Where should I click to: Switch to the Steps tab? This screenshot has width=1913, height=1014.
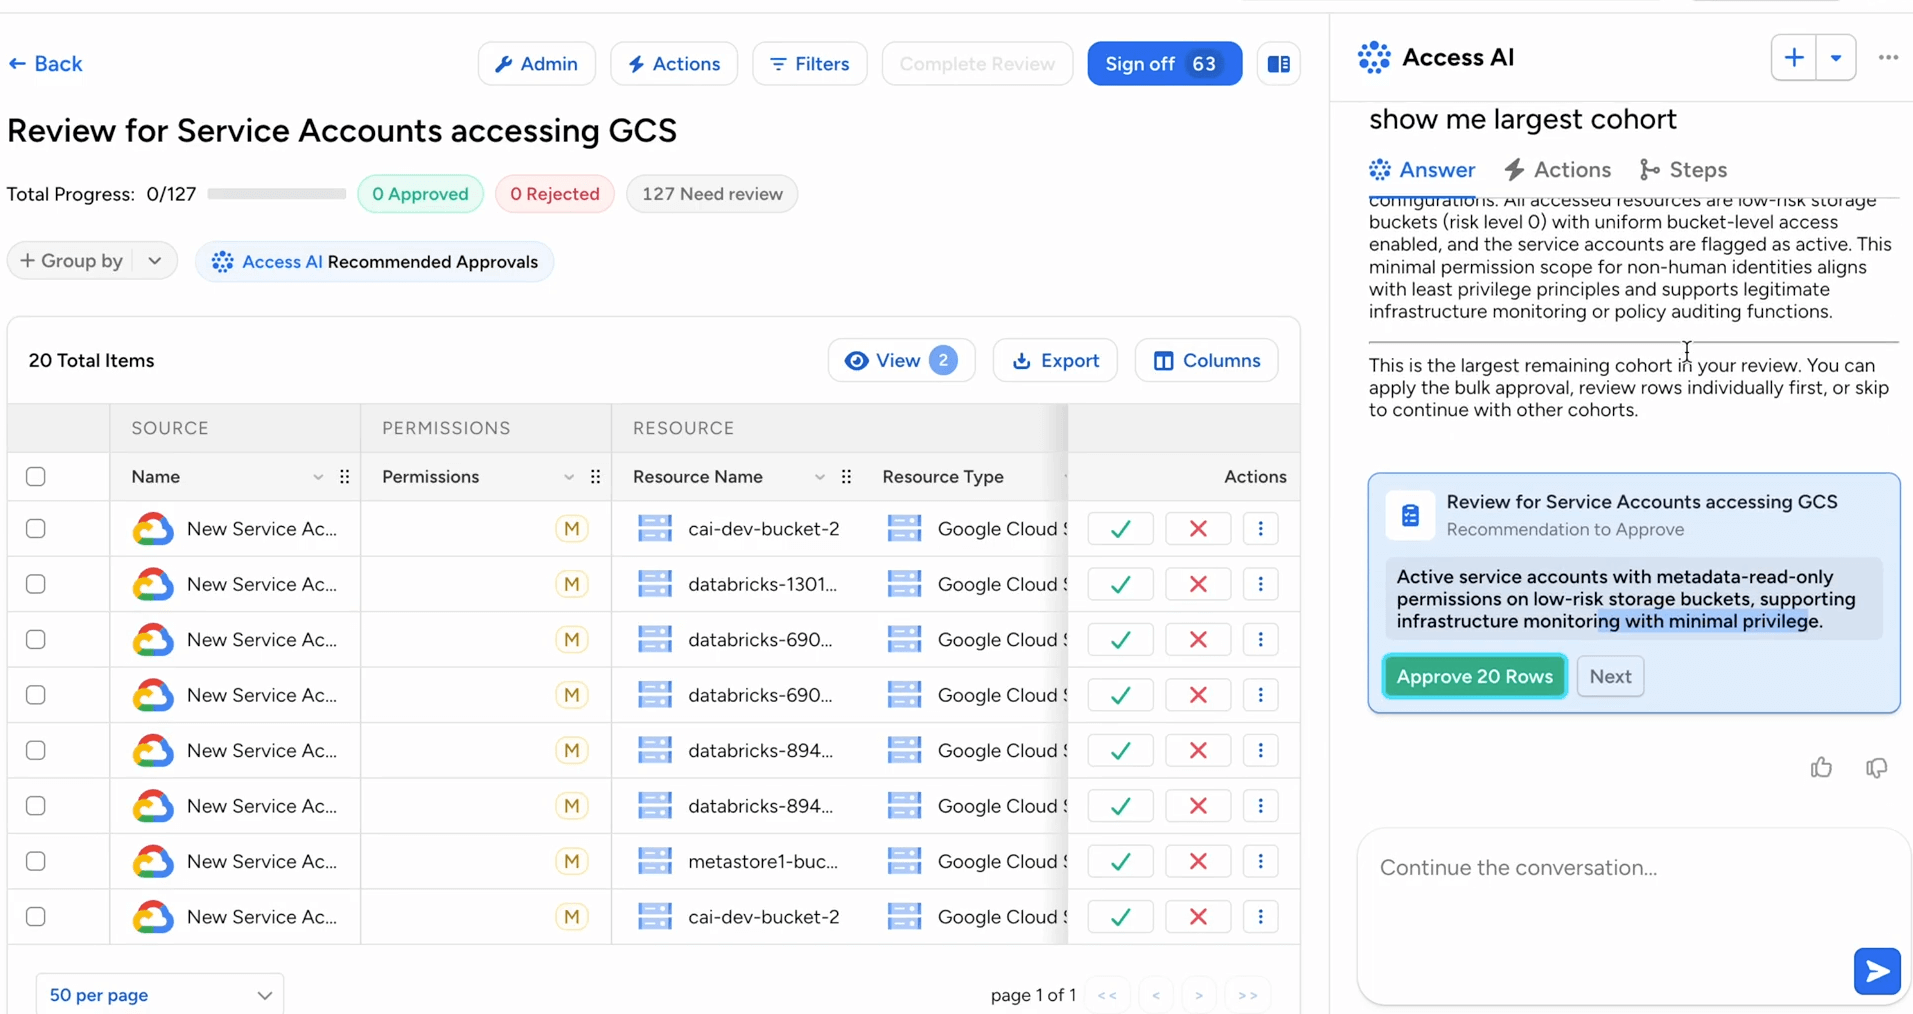coord(1684,170)
